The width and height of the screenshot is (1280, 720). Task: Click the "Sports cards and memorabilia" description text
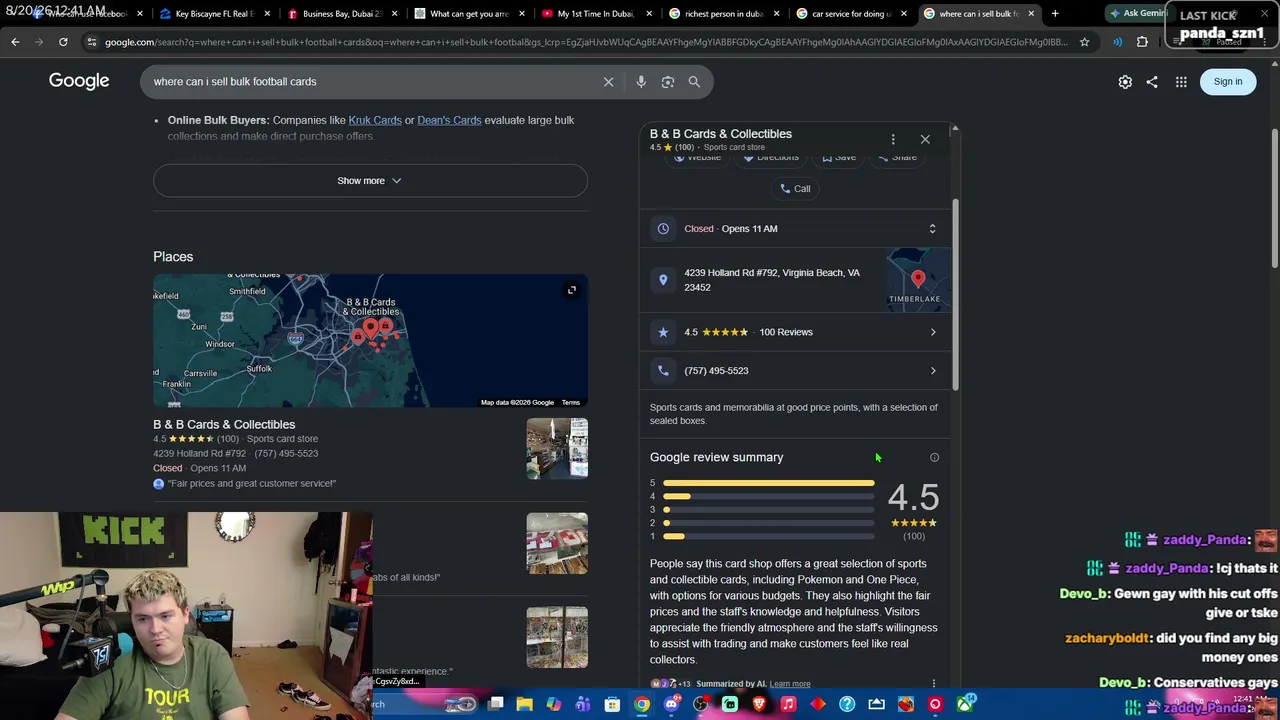794,415
